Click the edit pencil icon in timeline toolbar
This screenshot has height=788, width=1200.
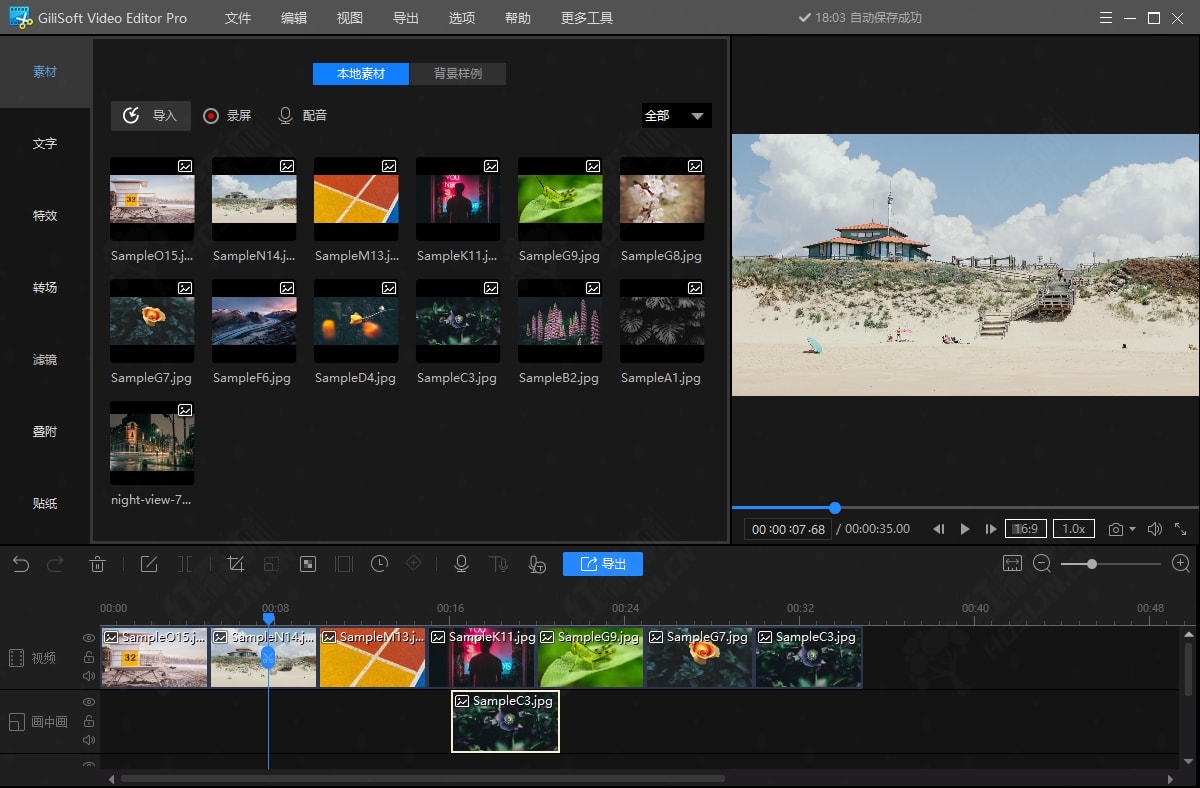pyautogui.click(x=149, y=565)
